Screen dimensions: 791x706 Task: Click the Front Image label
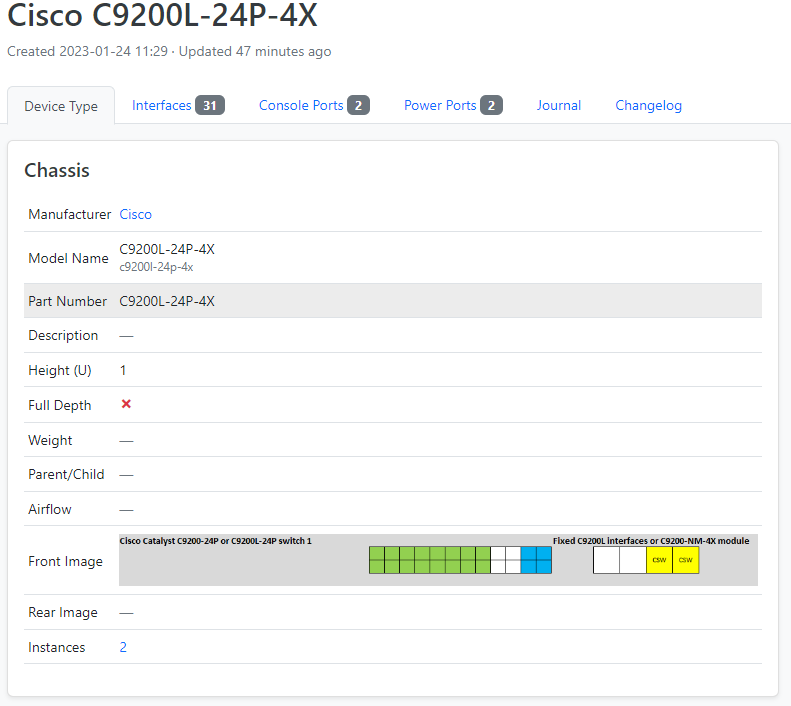pyautogui.click(x=66, y=561)
